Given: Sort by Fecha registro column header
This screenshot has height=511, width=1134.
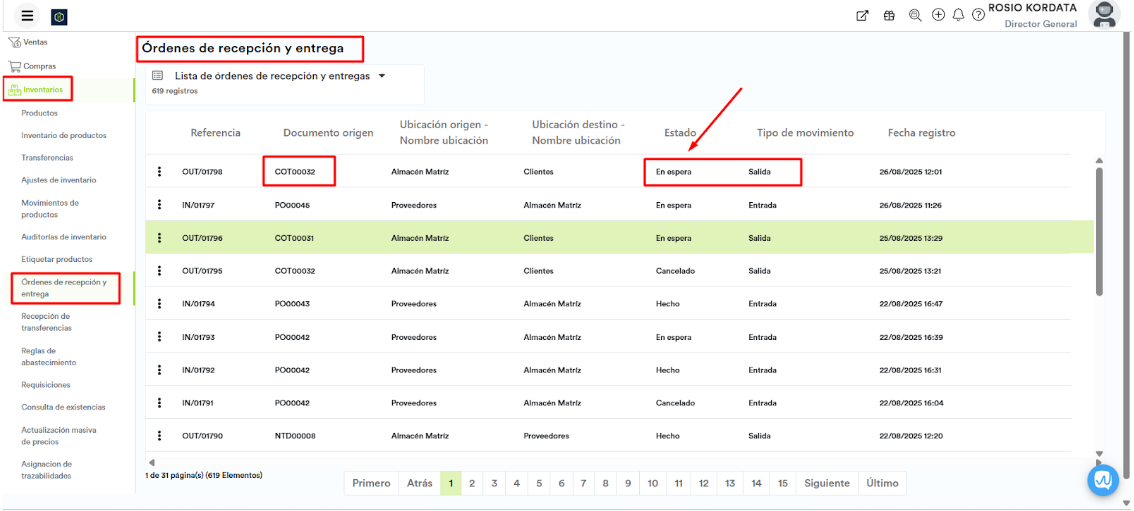Looking at the screenshot, I should (x=921, y=133).
